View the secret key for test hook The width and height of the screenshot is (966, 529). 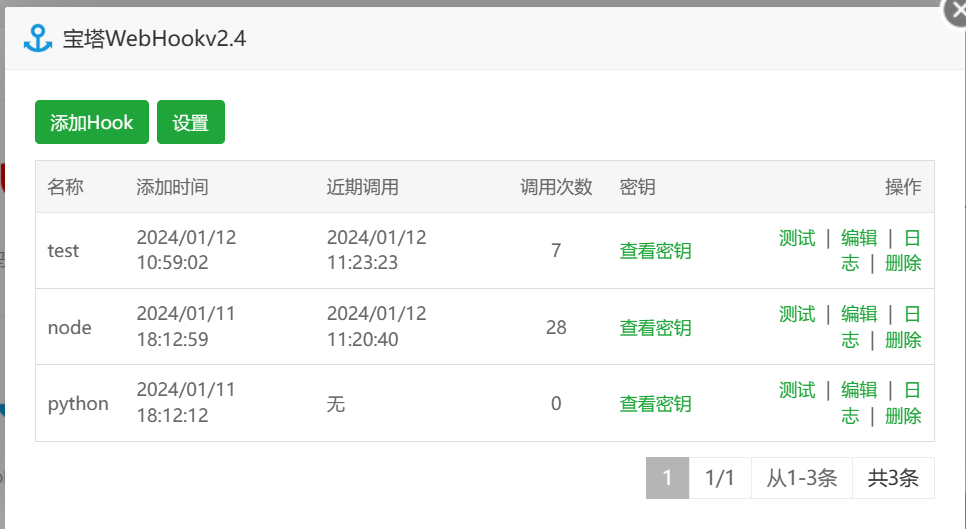pyautogui.click(x=656, y=251)
